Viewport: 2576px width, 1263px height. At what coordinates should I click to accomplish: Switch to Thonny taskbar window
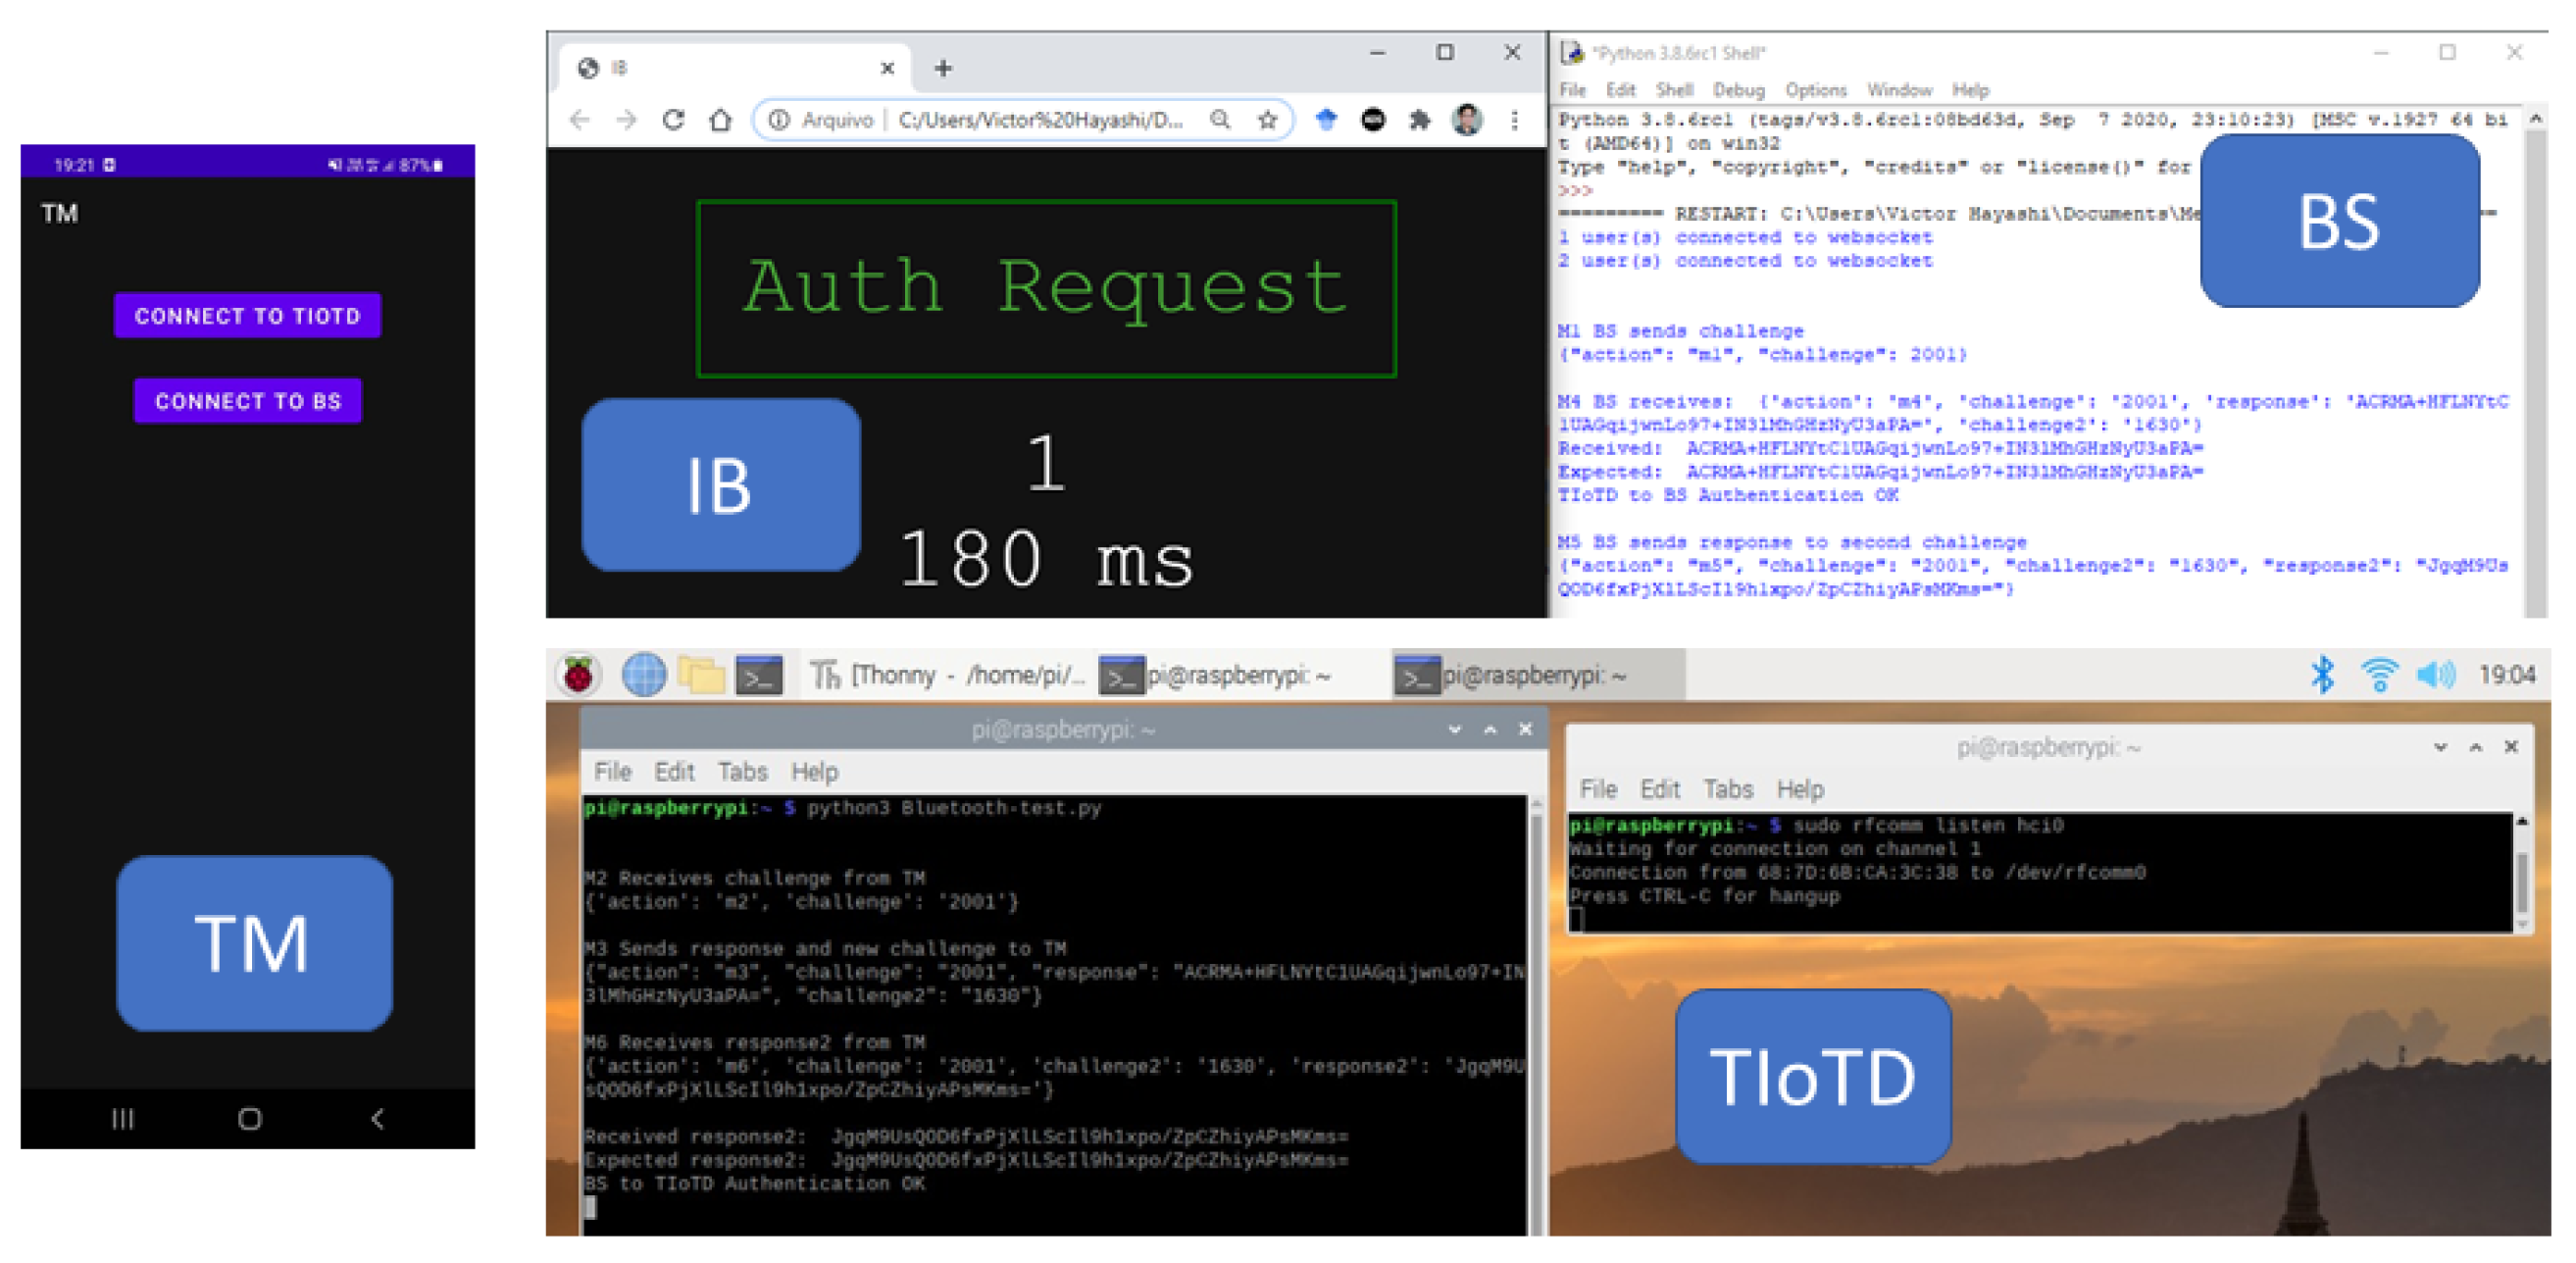[x=945, y=675]
